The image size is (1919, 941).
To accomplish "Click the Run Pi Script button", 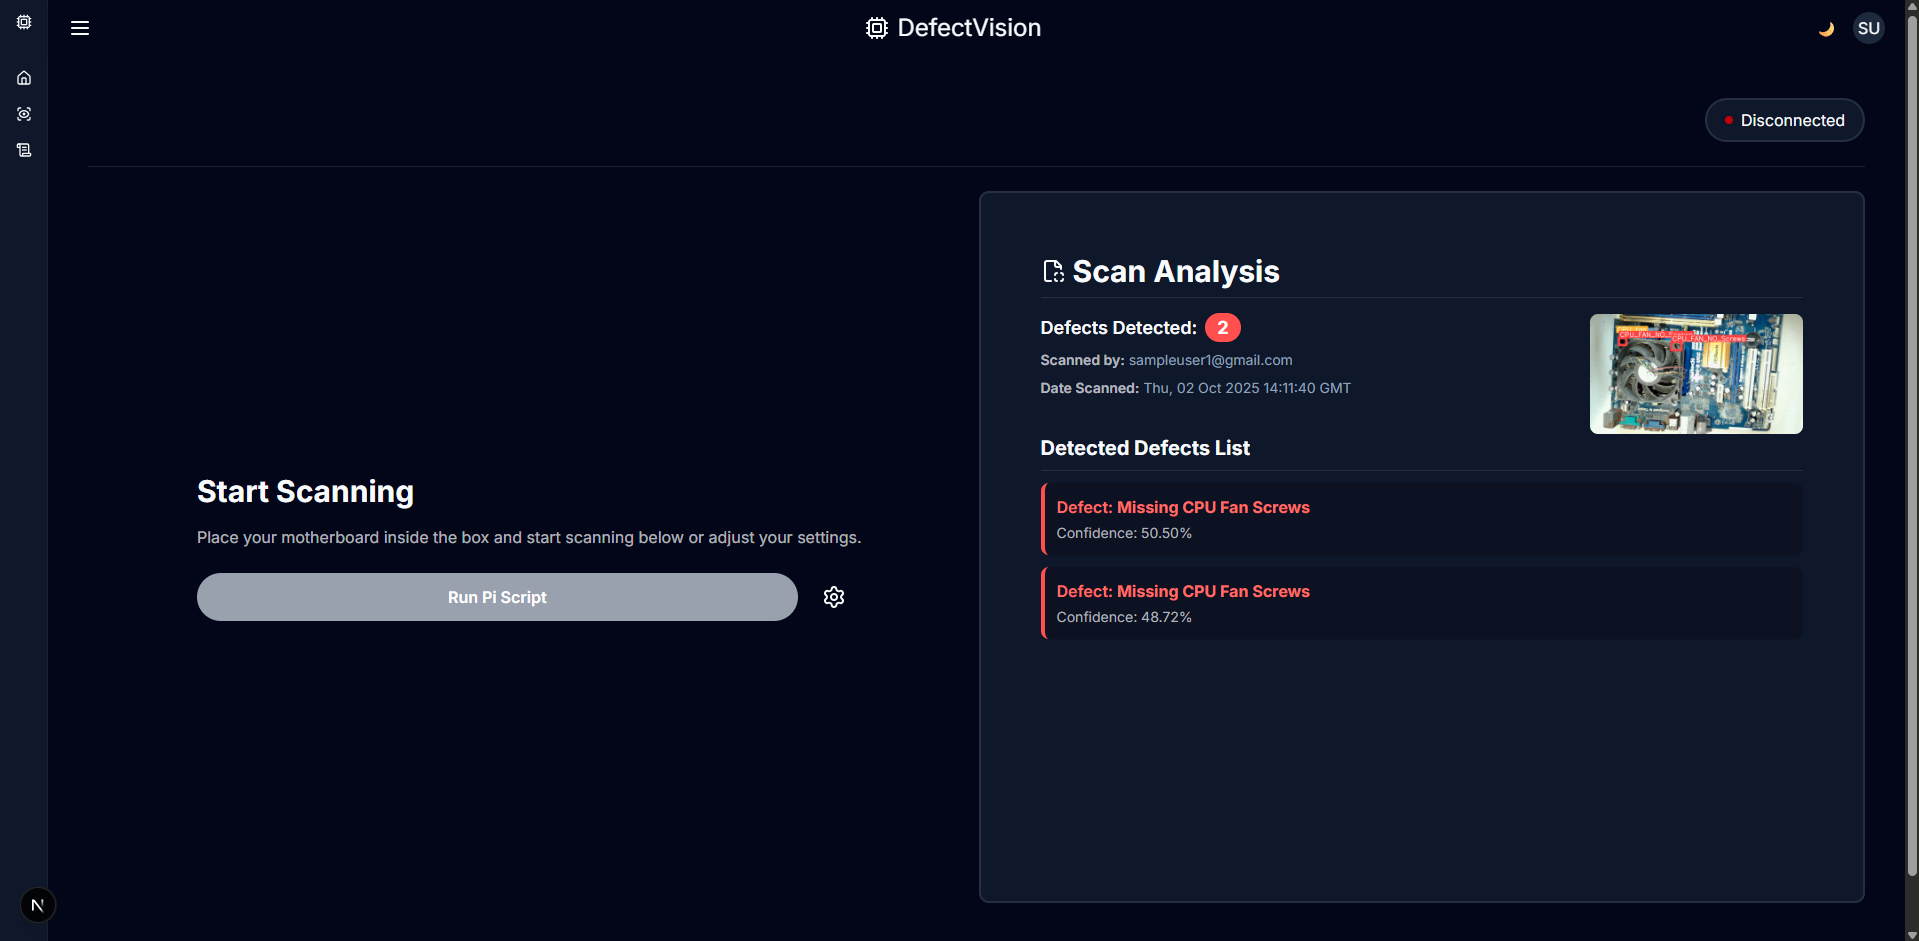I will point(497,597).
